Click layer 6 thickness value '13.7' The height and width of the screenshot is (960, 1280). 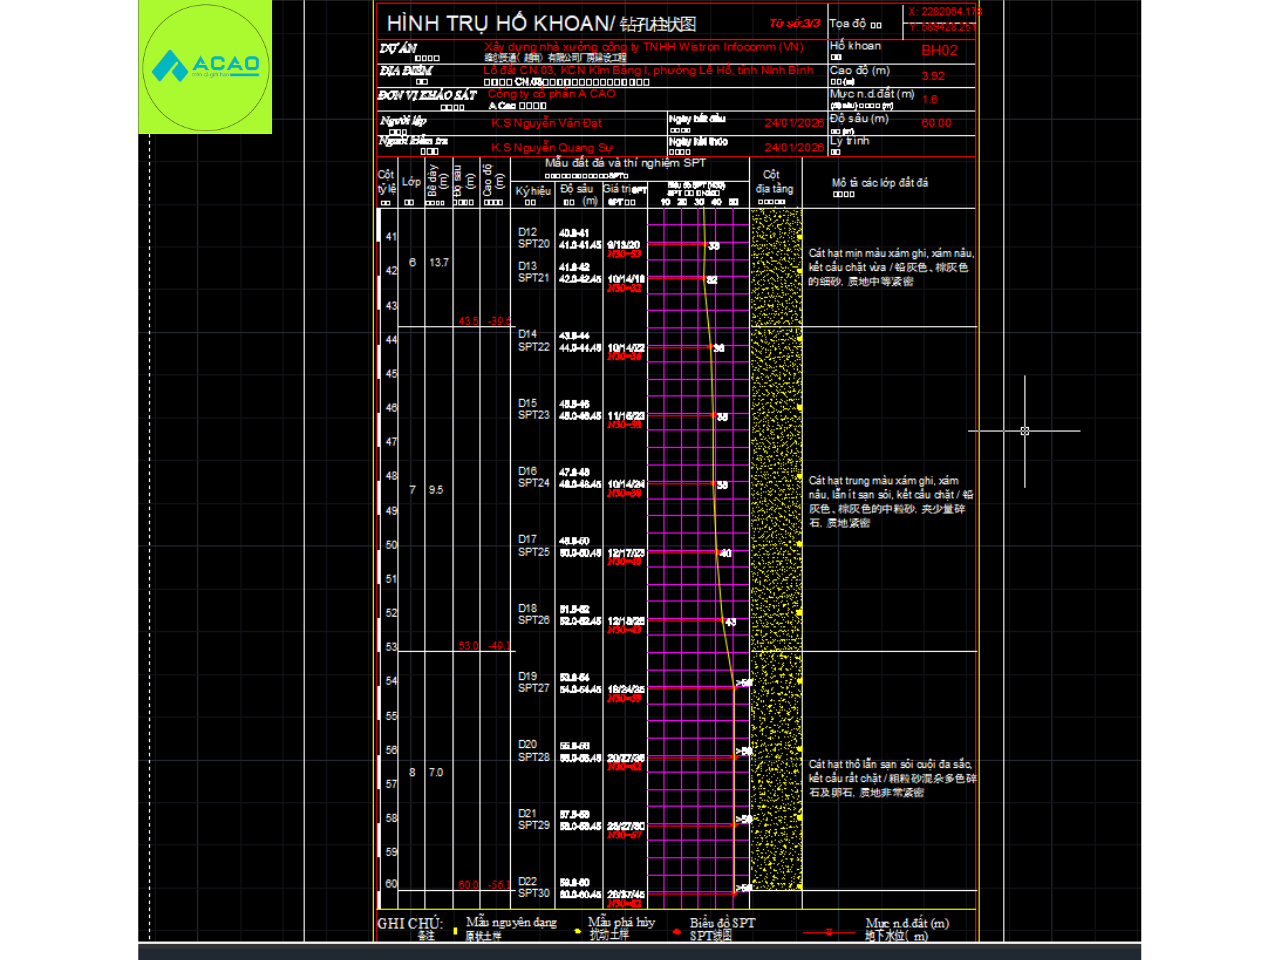[x=439, y=262]
